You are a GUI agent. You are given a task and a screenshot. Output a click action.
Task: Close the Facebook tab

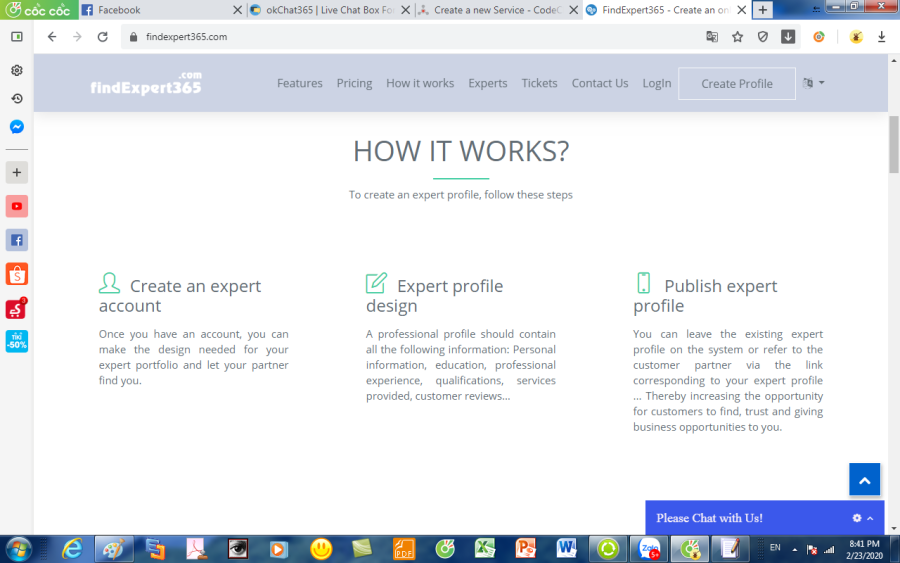(x=237, y=10)
